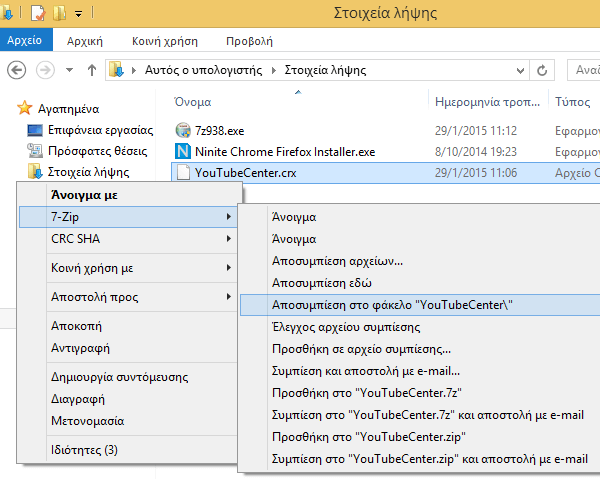The height and width of the screenshot is (479, 600).
Task: Click the Back navigation arrow
Action: coord(16,70)
